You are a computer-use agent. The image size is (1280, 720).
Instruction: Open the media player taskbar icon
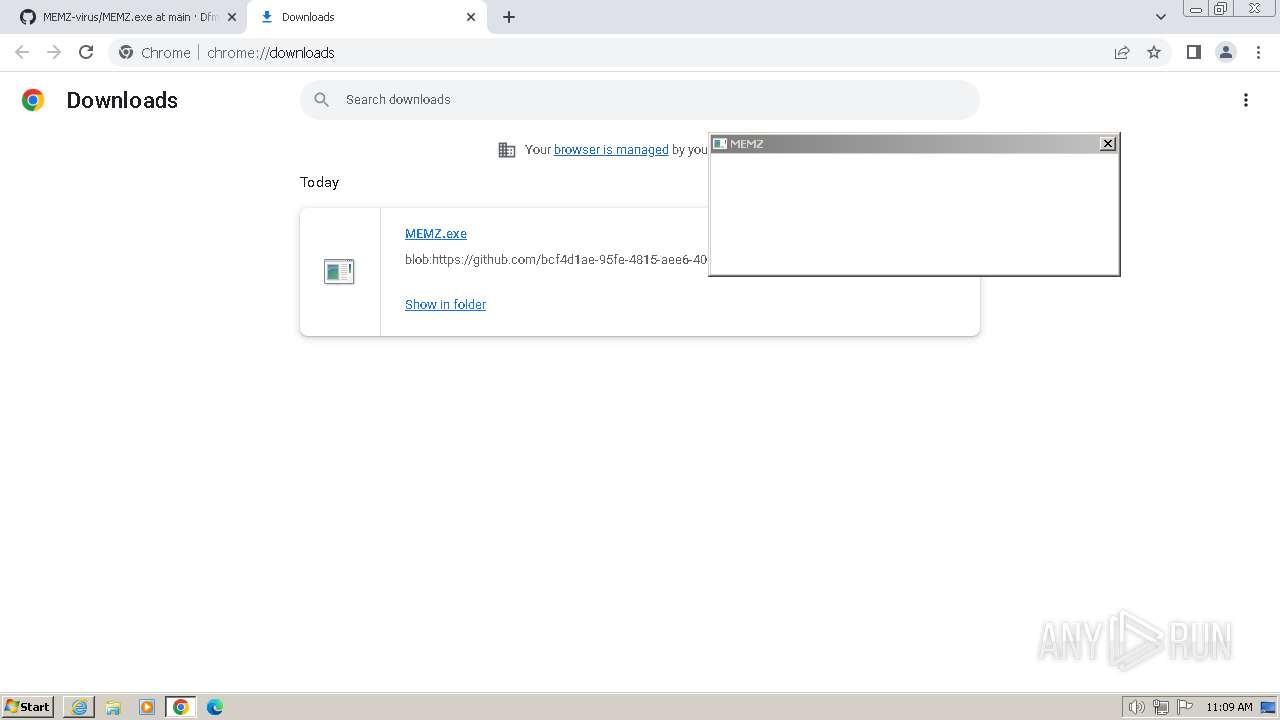coord(147,707)
